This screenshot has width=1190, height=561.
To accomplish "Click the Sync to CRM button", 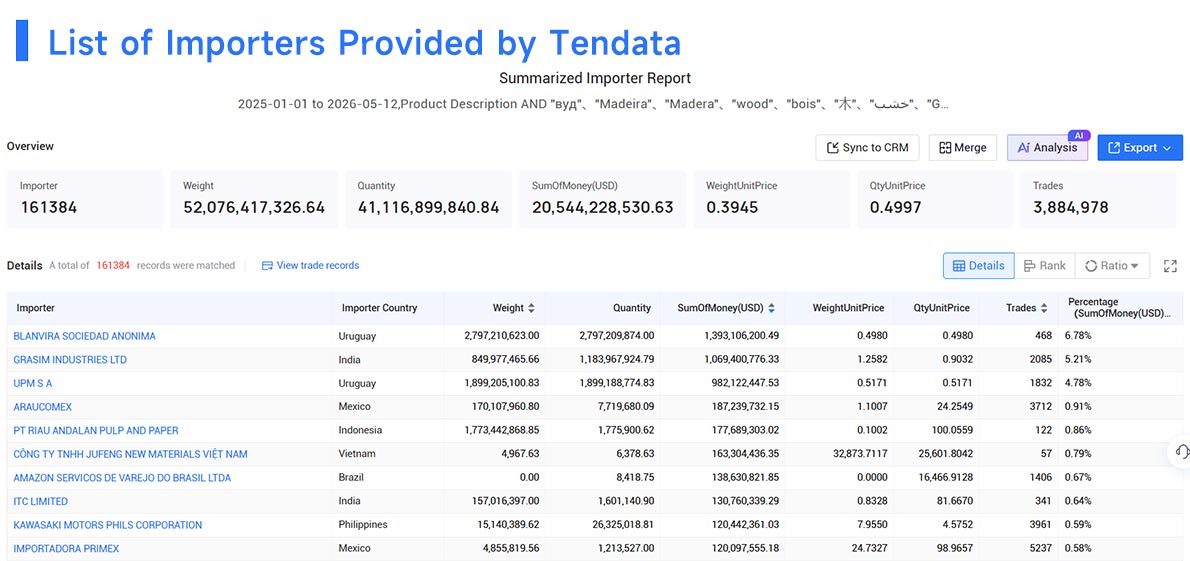I will [x=867, y=147].
